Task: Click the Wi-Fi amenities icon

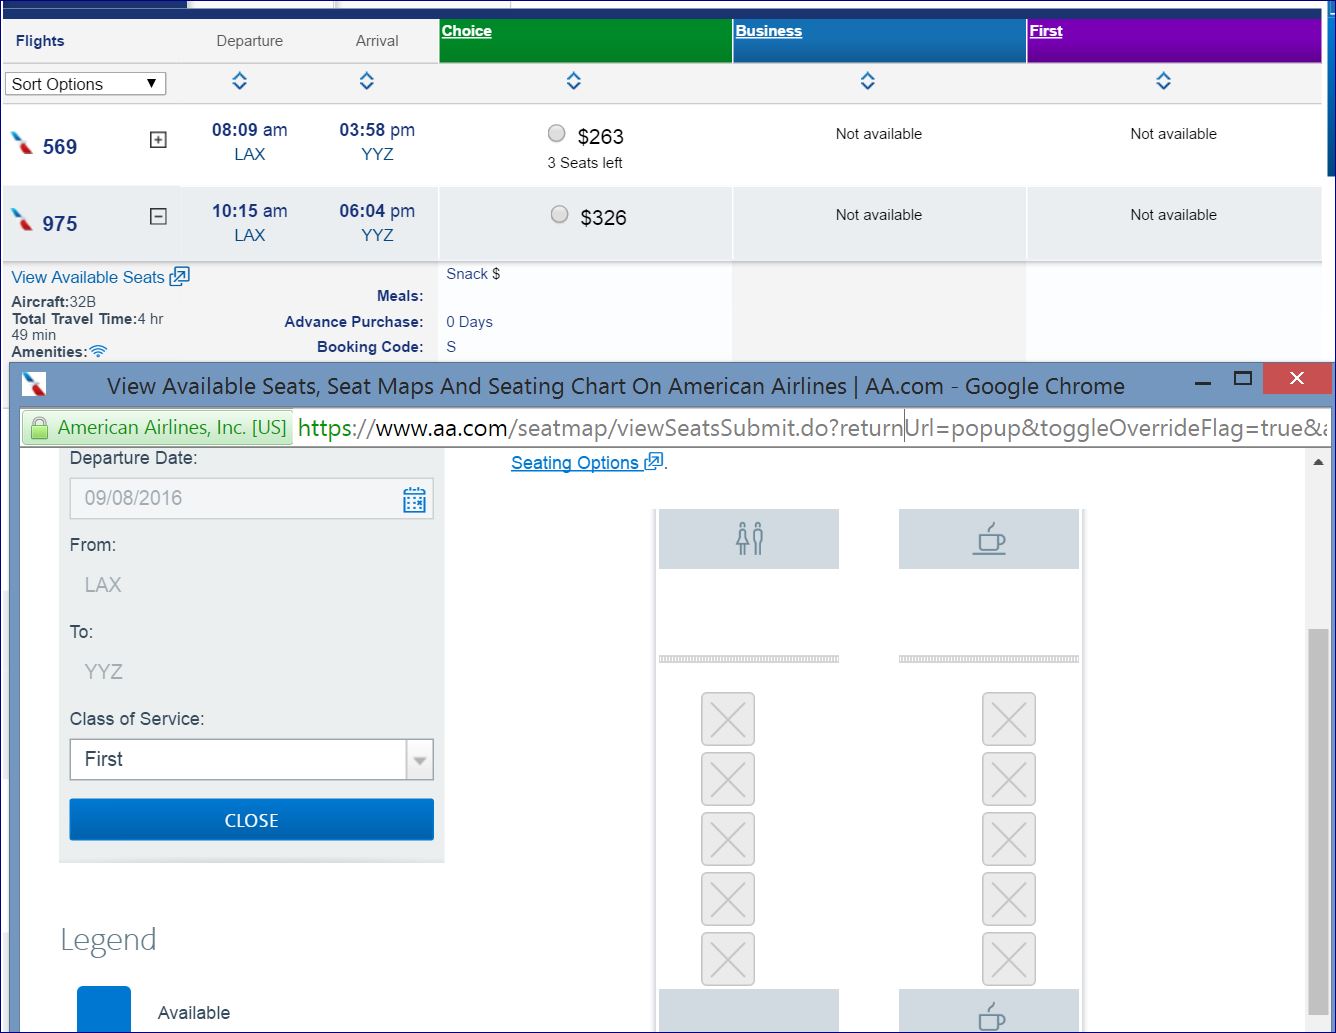Action: pyautogui.click(x=98, y=351)
